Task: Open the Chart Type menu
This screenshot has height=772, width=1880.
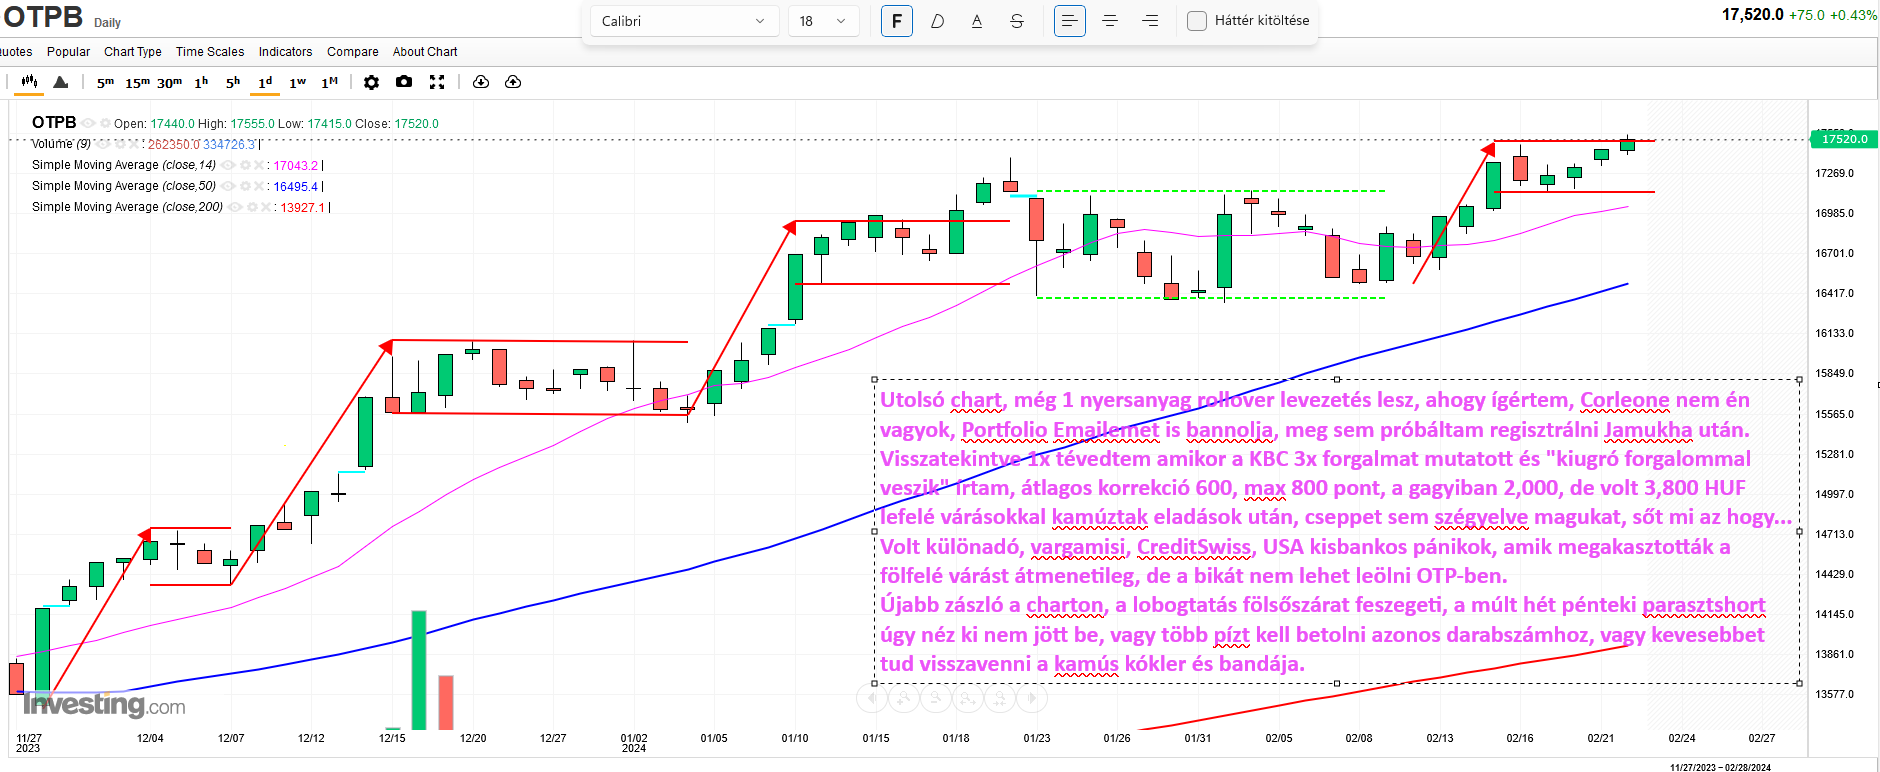Action: pyautogui.click(x=133, y=52)
